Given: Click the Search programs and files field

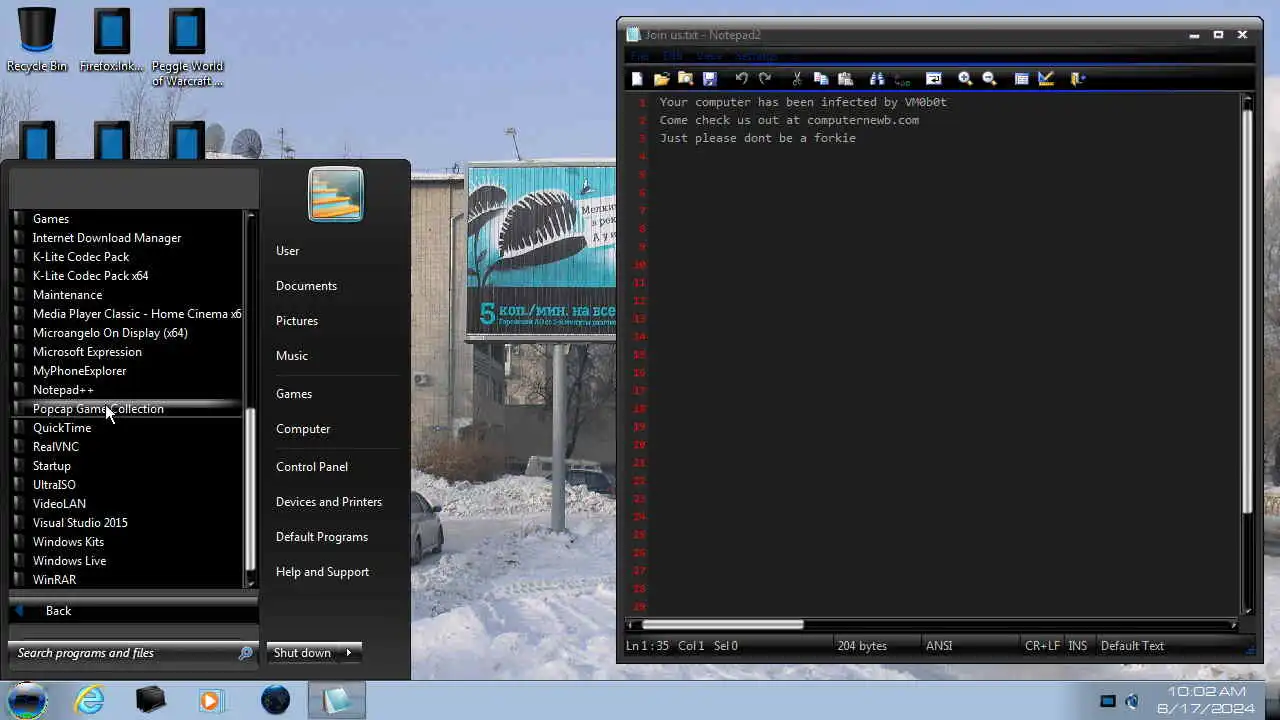Looking at the screenshot, I should tap(133, 653).
